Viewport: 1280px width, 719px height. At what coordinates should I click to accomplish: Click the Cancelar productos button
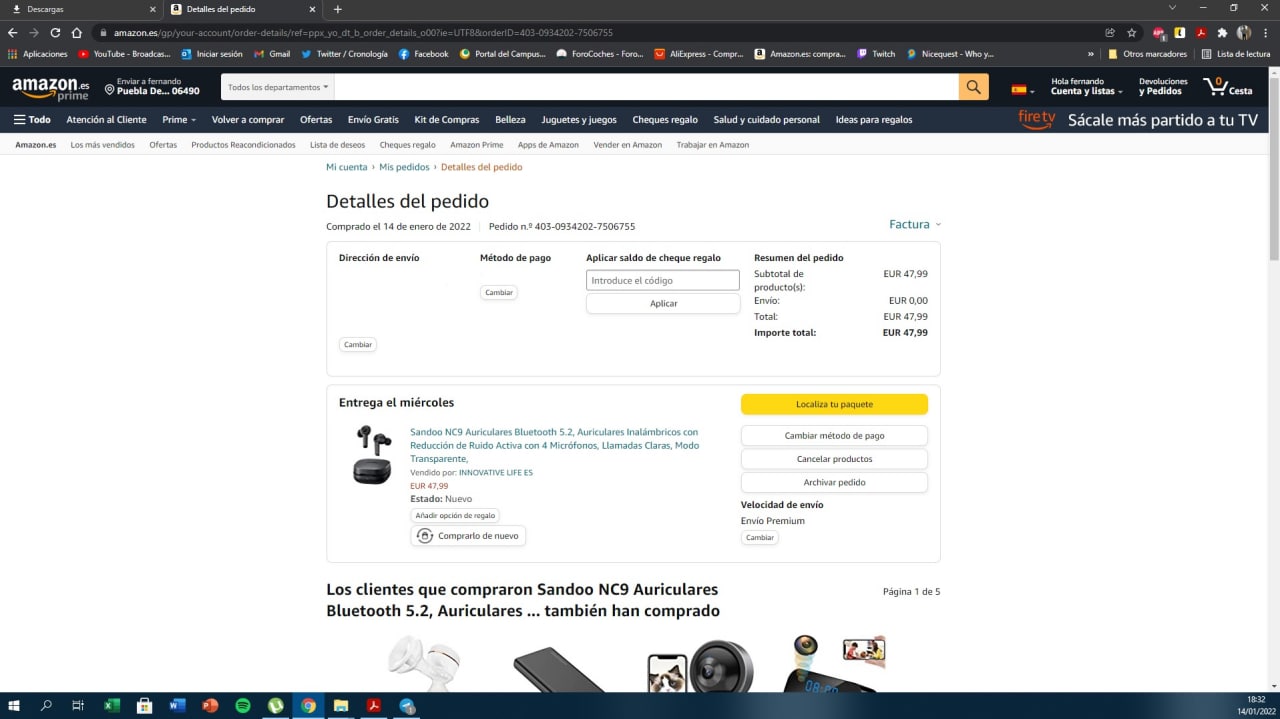[834, 459]
